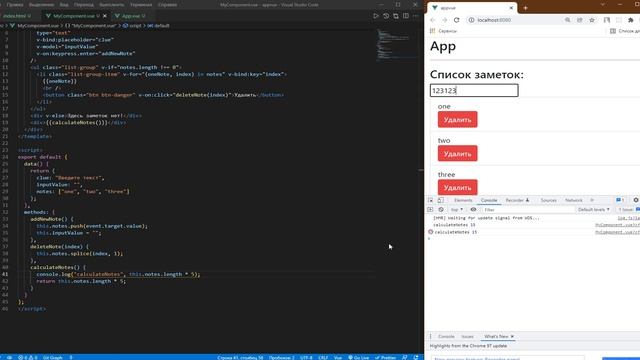Open timeline history icon in editor toolbar
The image size is (640, 360).
(x=386, y=16)
